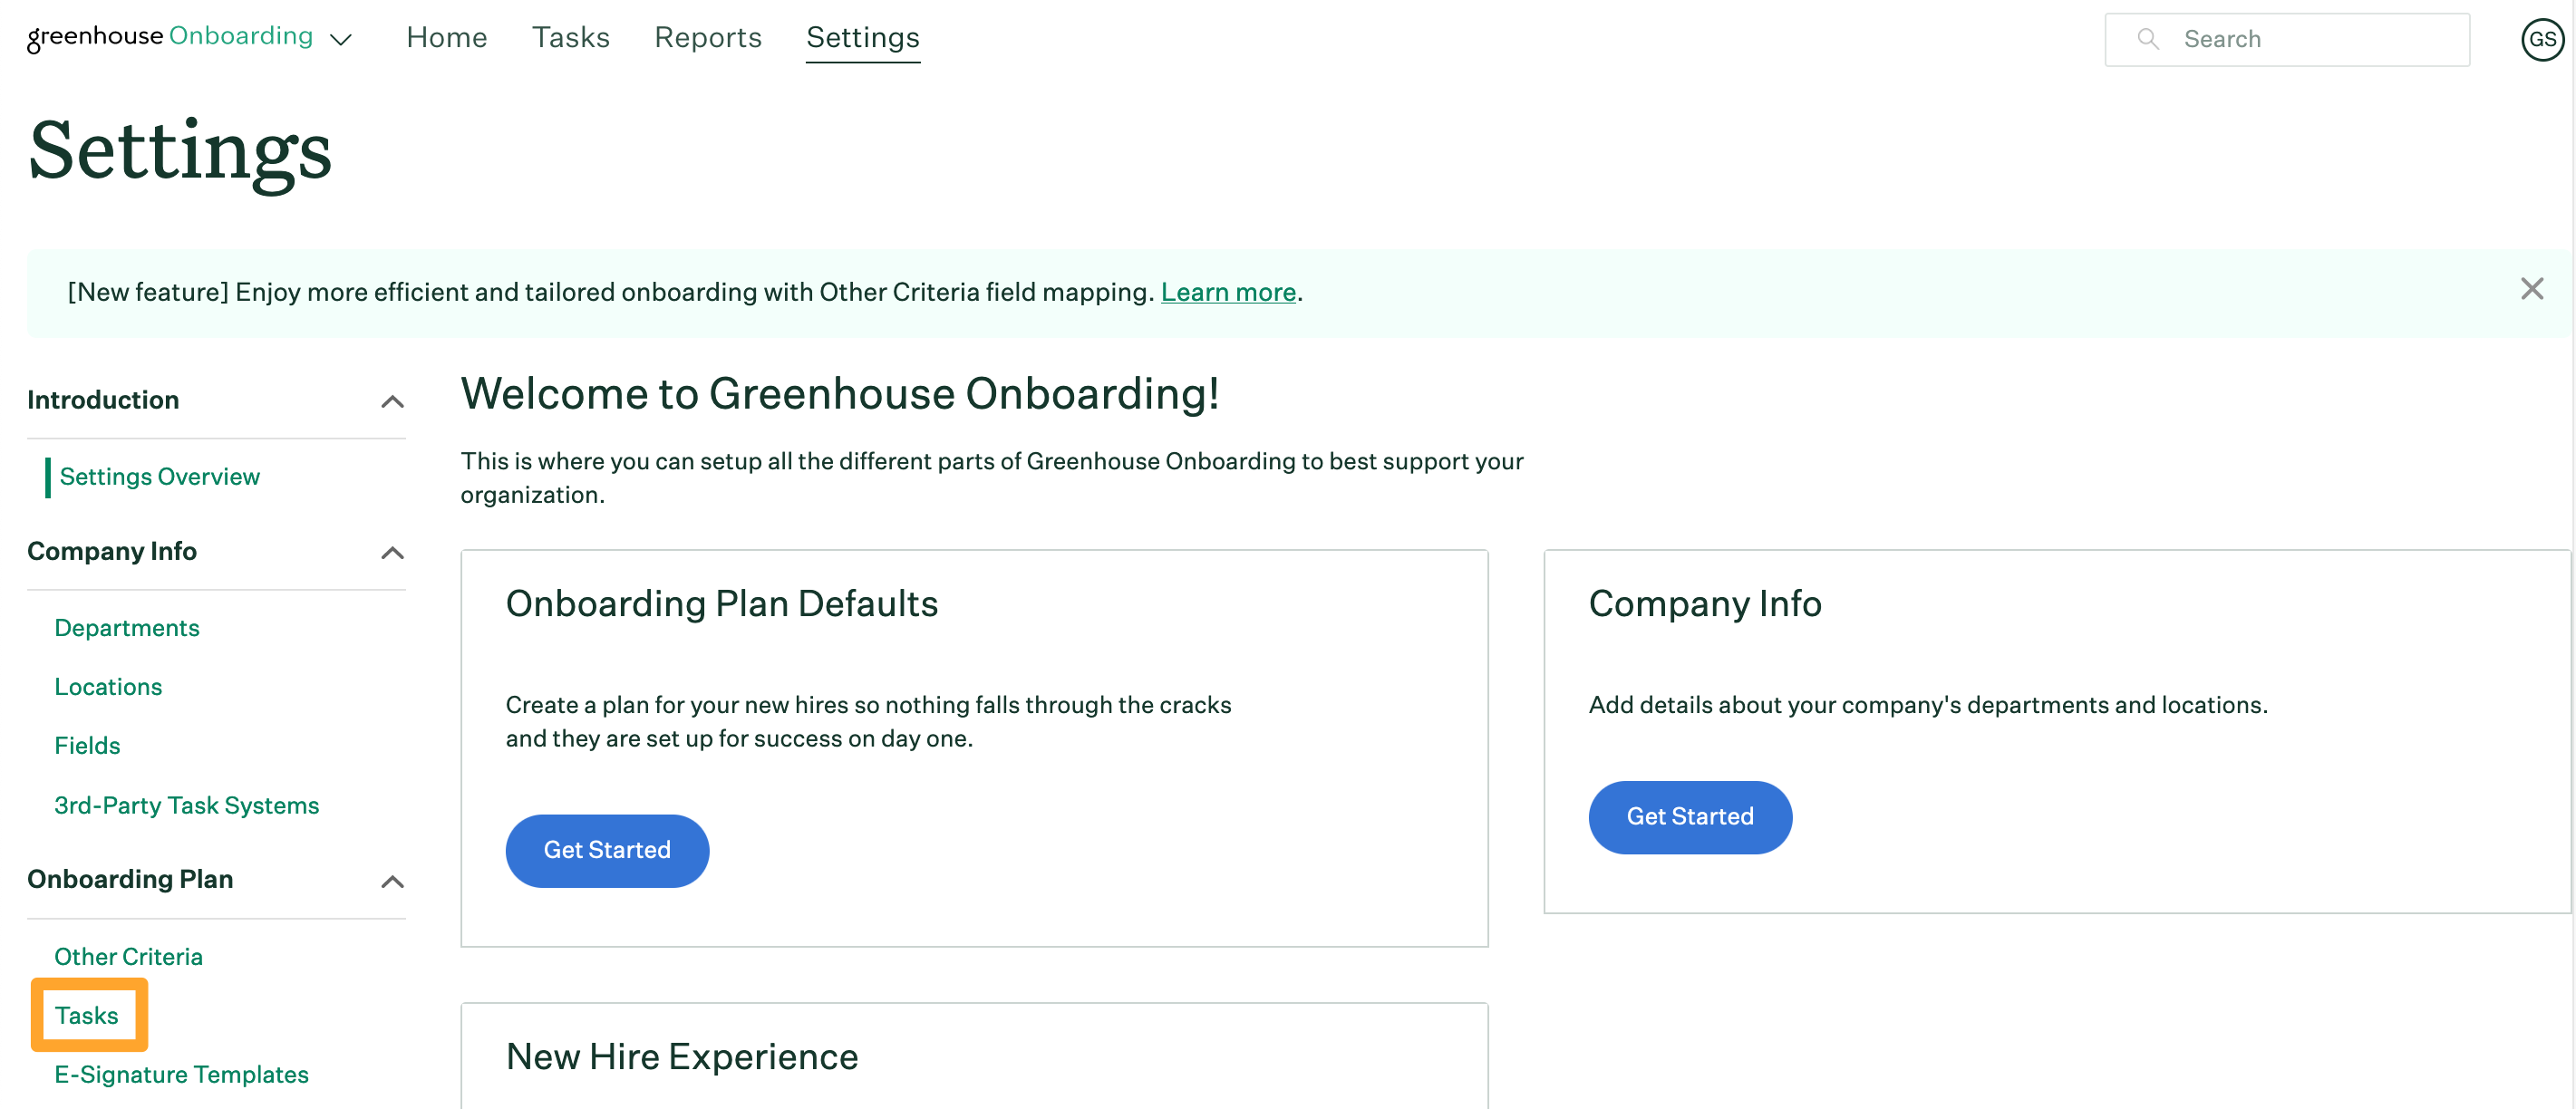This screenshot has height=1109, width=2576.
Task: Open the Fields settings page
Action: (87, 745)
